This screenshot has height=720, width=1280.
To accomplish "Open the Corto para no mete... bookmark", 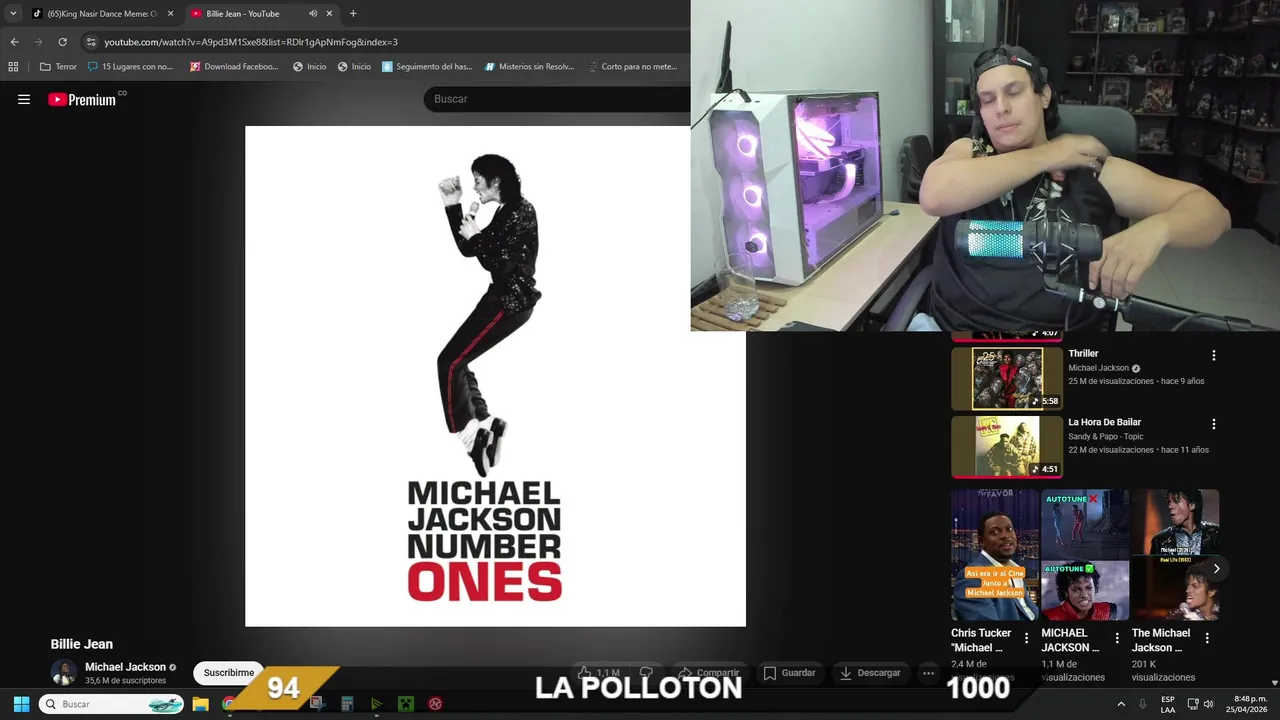I will coord(633,67).
